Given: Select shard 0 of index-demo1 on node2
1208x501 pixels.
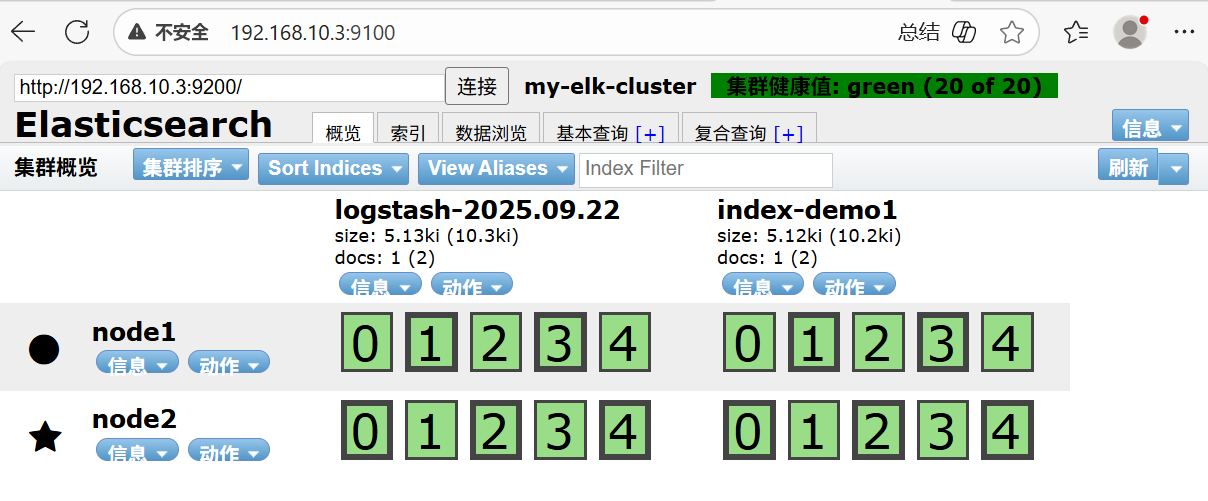Looking at the screenshot, I should pyautogui.click(x=749, y=431).
